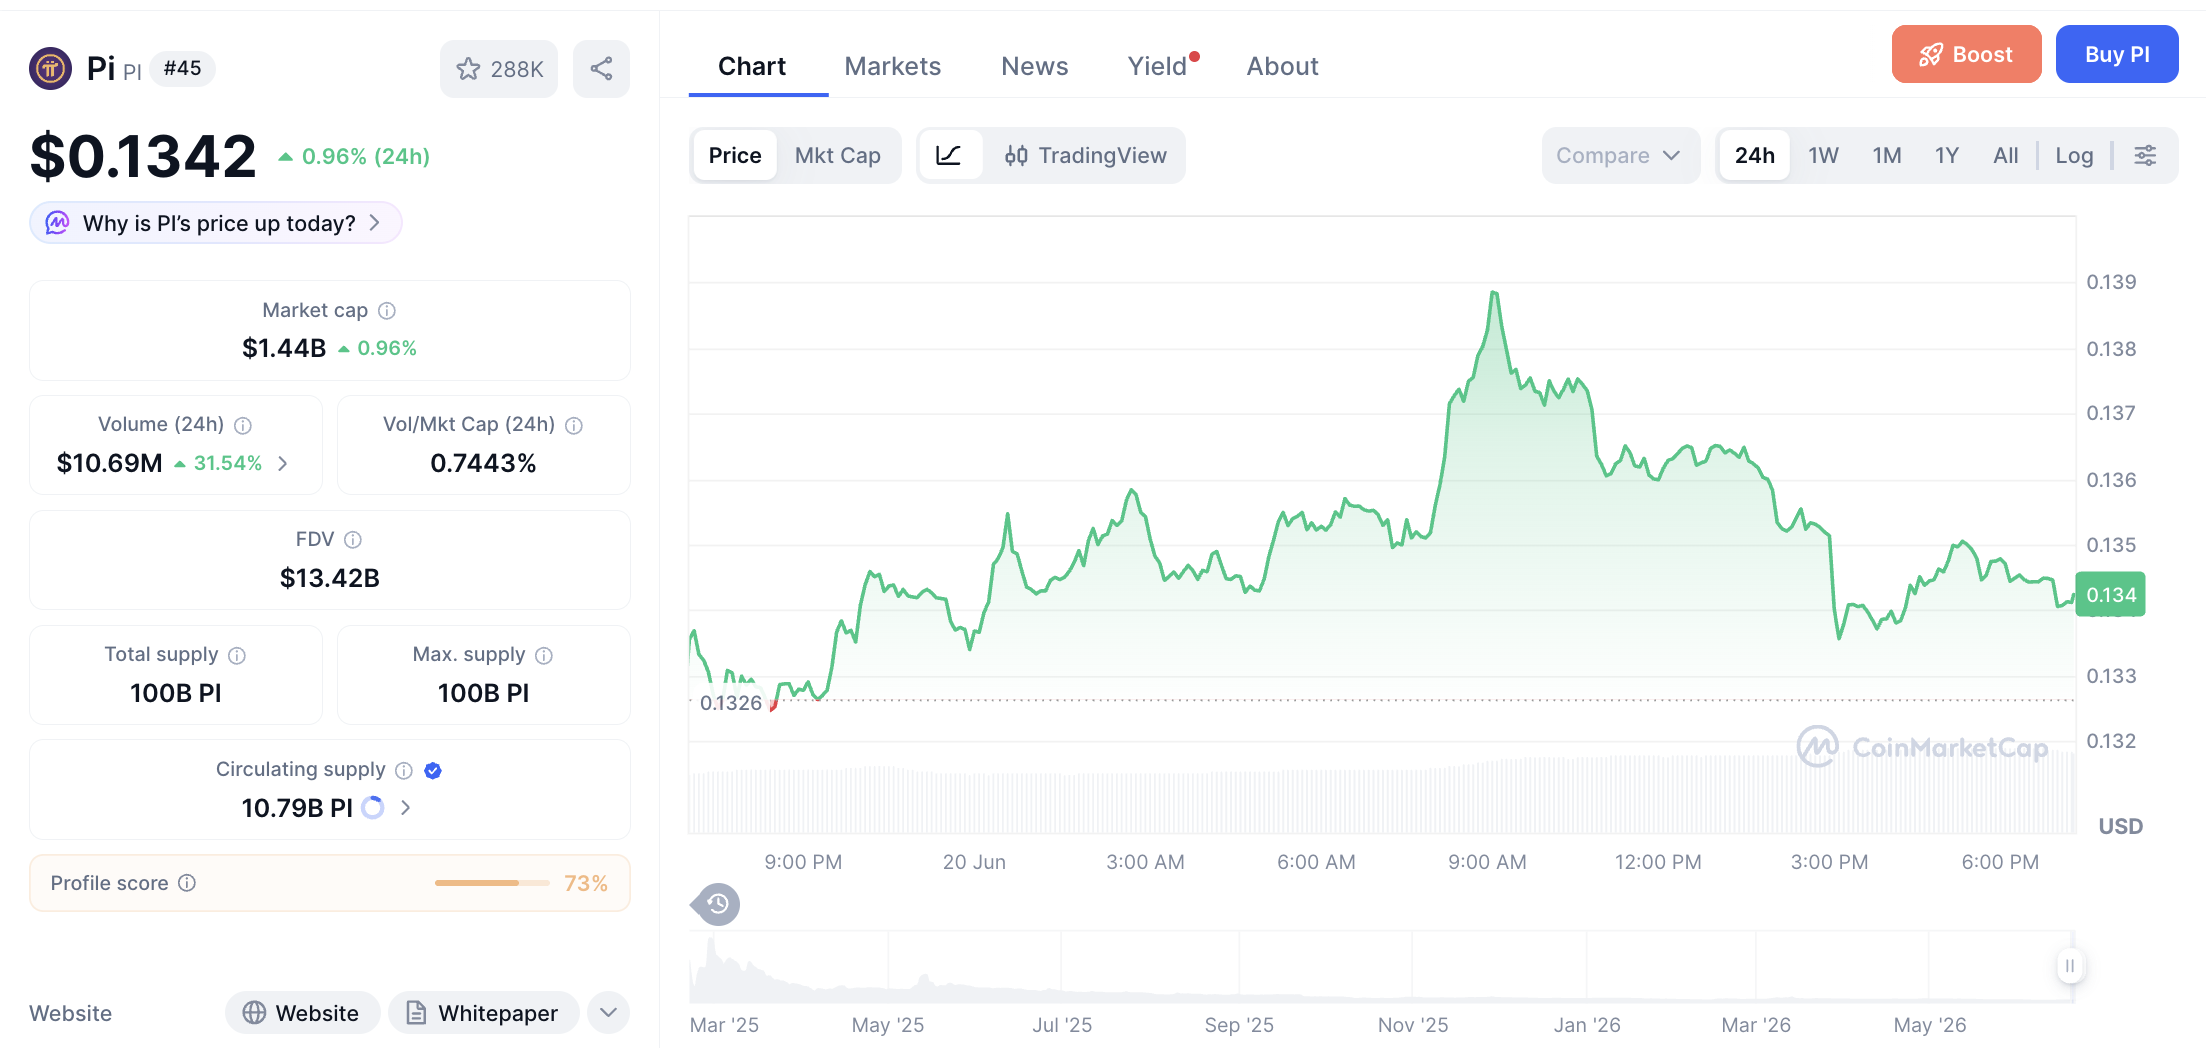Screen dimensions: 2206x1048
Task: Click the 0.134 current price label
Action: pyautogui.click(x=2110, y=595)
